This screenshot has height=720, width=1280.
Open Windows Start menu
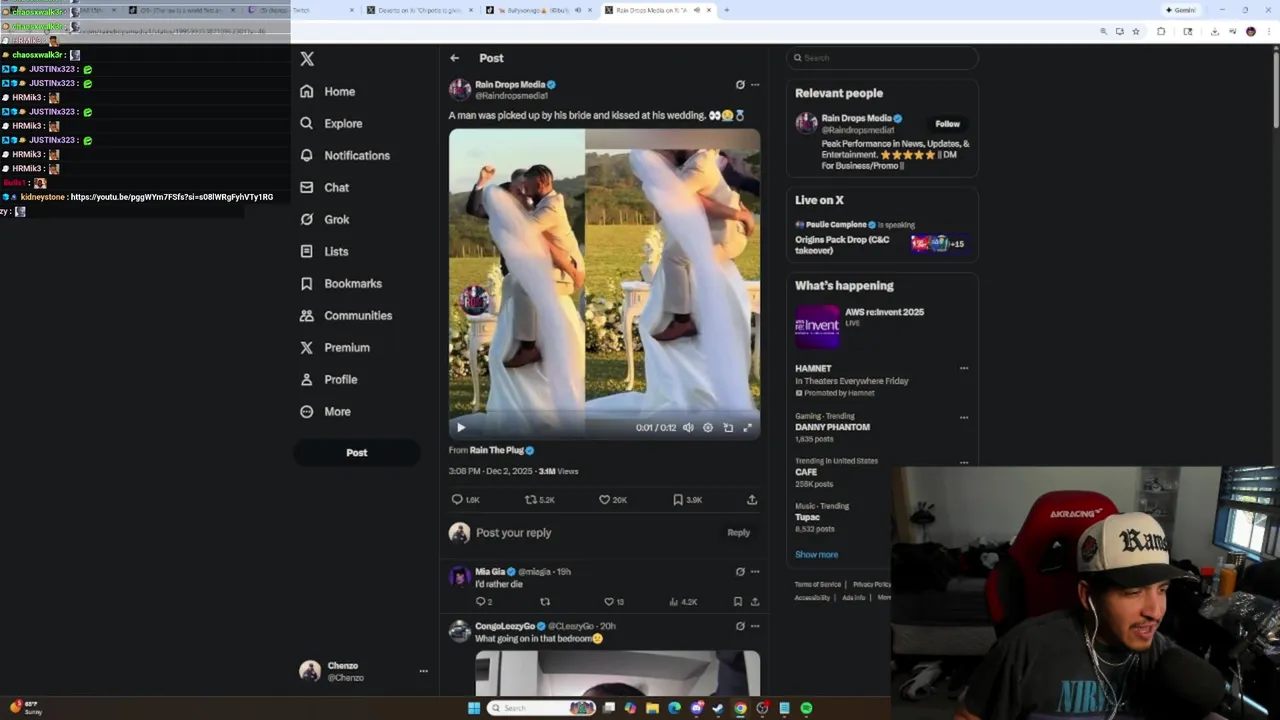(x=474, y=708)
